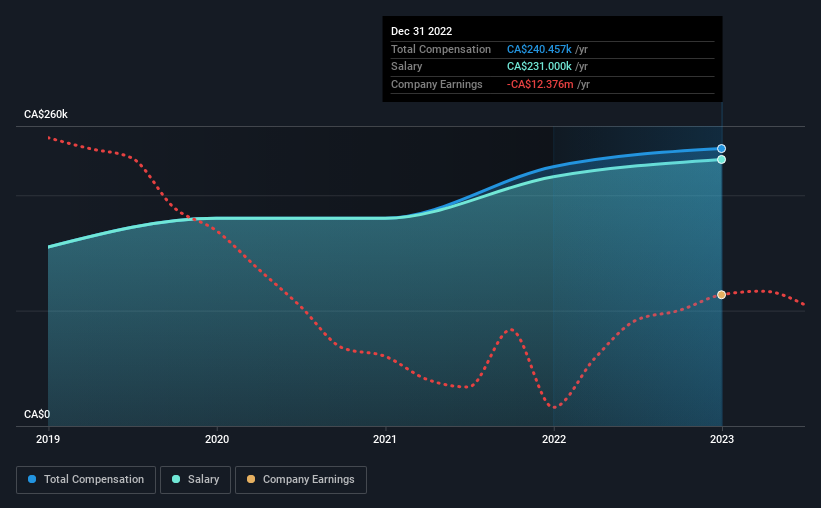Click the -CA$12.376m earnings value

point(540,84)
